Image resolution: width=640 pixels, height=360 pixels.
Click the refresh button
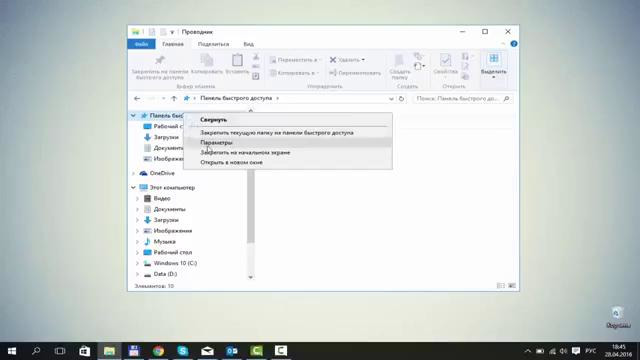point(402,99)
